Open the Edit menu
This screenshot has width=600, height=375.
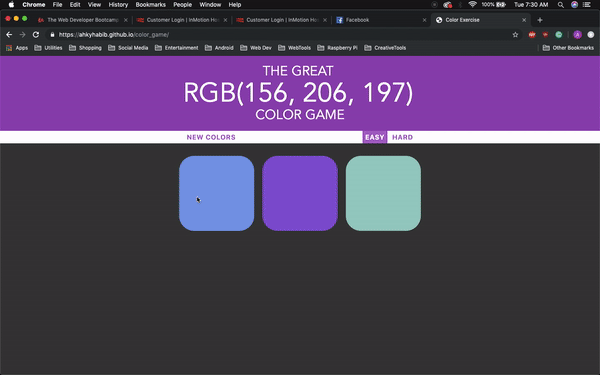(x=75, y=5)
